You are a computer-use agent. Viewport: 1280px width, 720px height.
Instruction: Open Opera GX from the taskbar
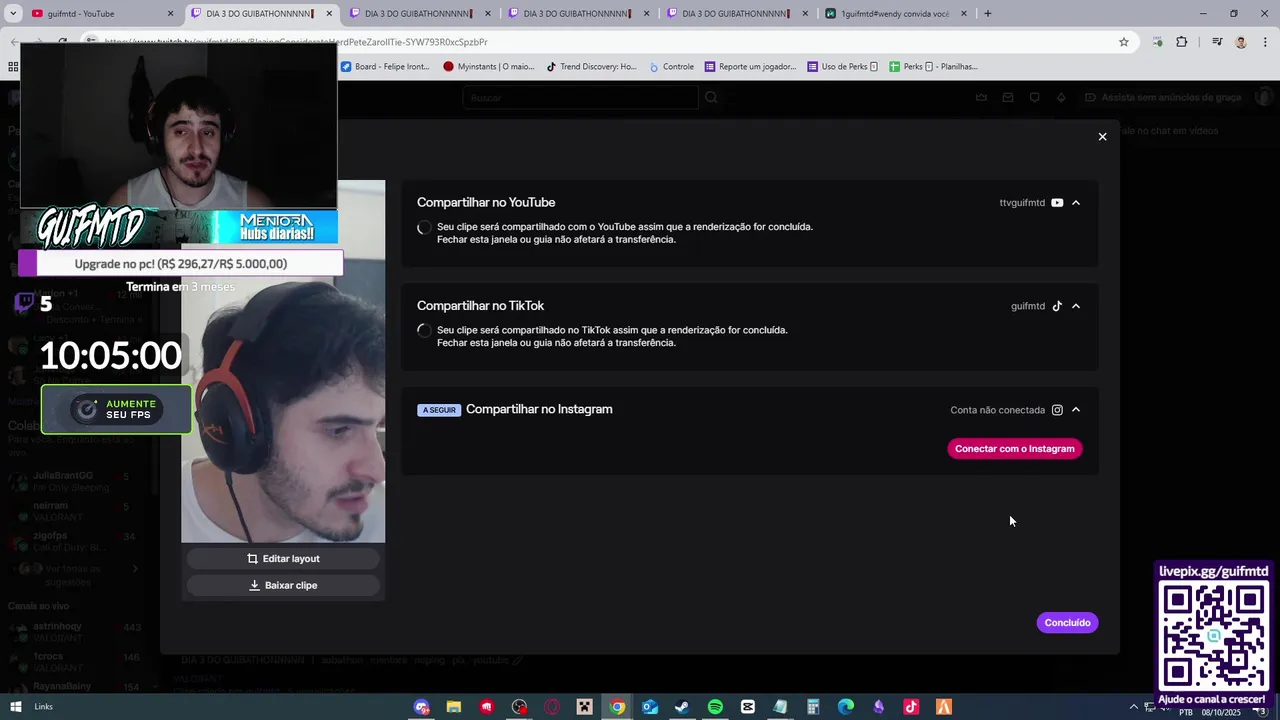click(552, 707)
